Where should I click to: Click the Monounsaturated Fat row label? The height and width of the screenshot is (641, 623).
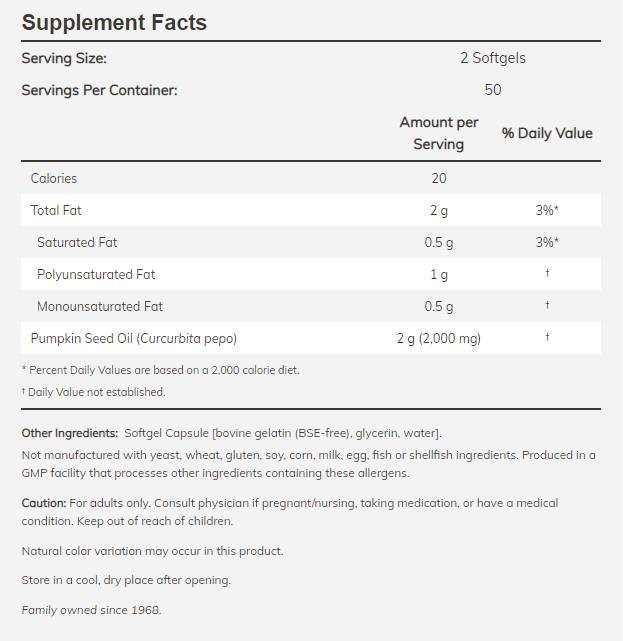click(100, 306)
